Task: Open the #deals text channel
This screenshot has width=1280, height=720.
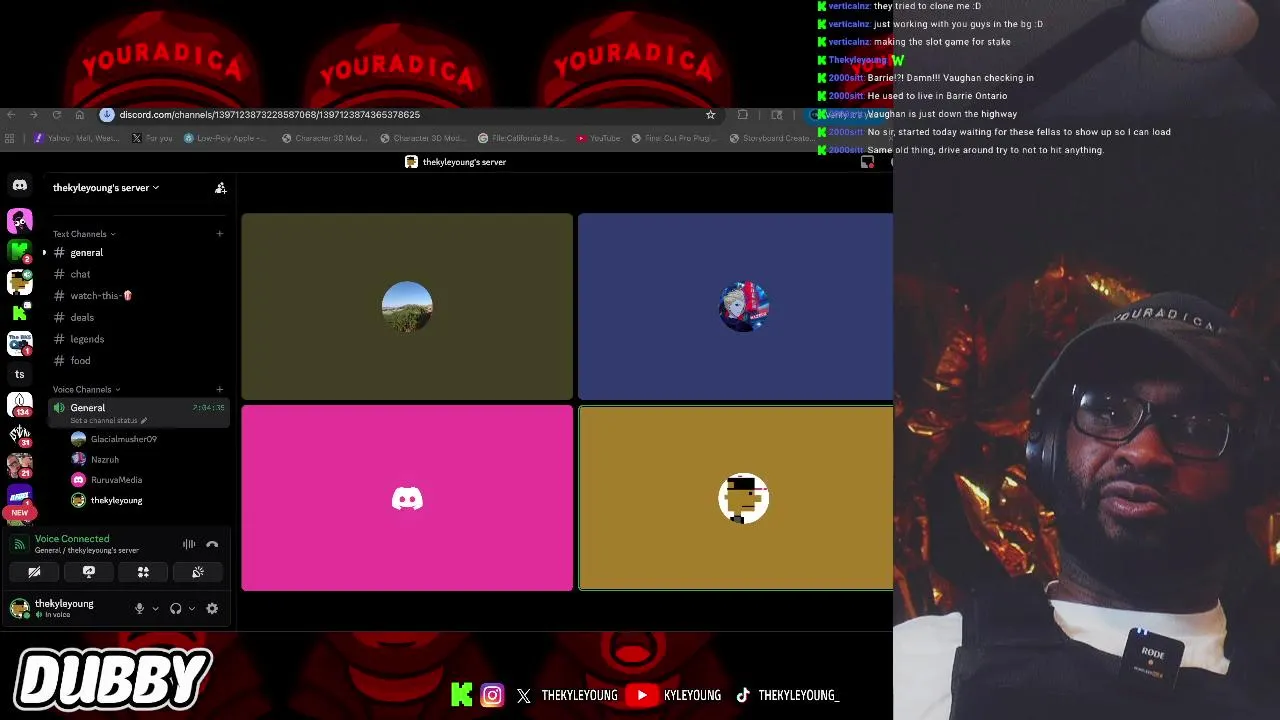Action: tap(139, 318)
